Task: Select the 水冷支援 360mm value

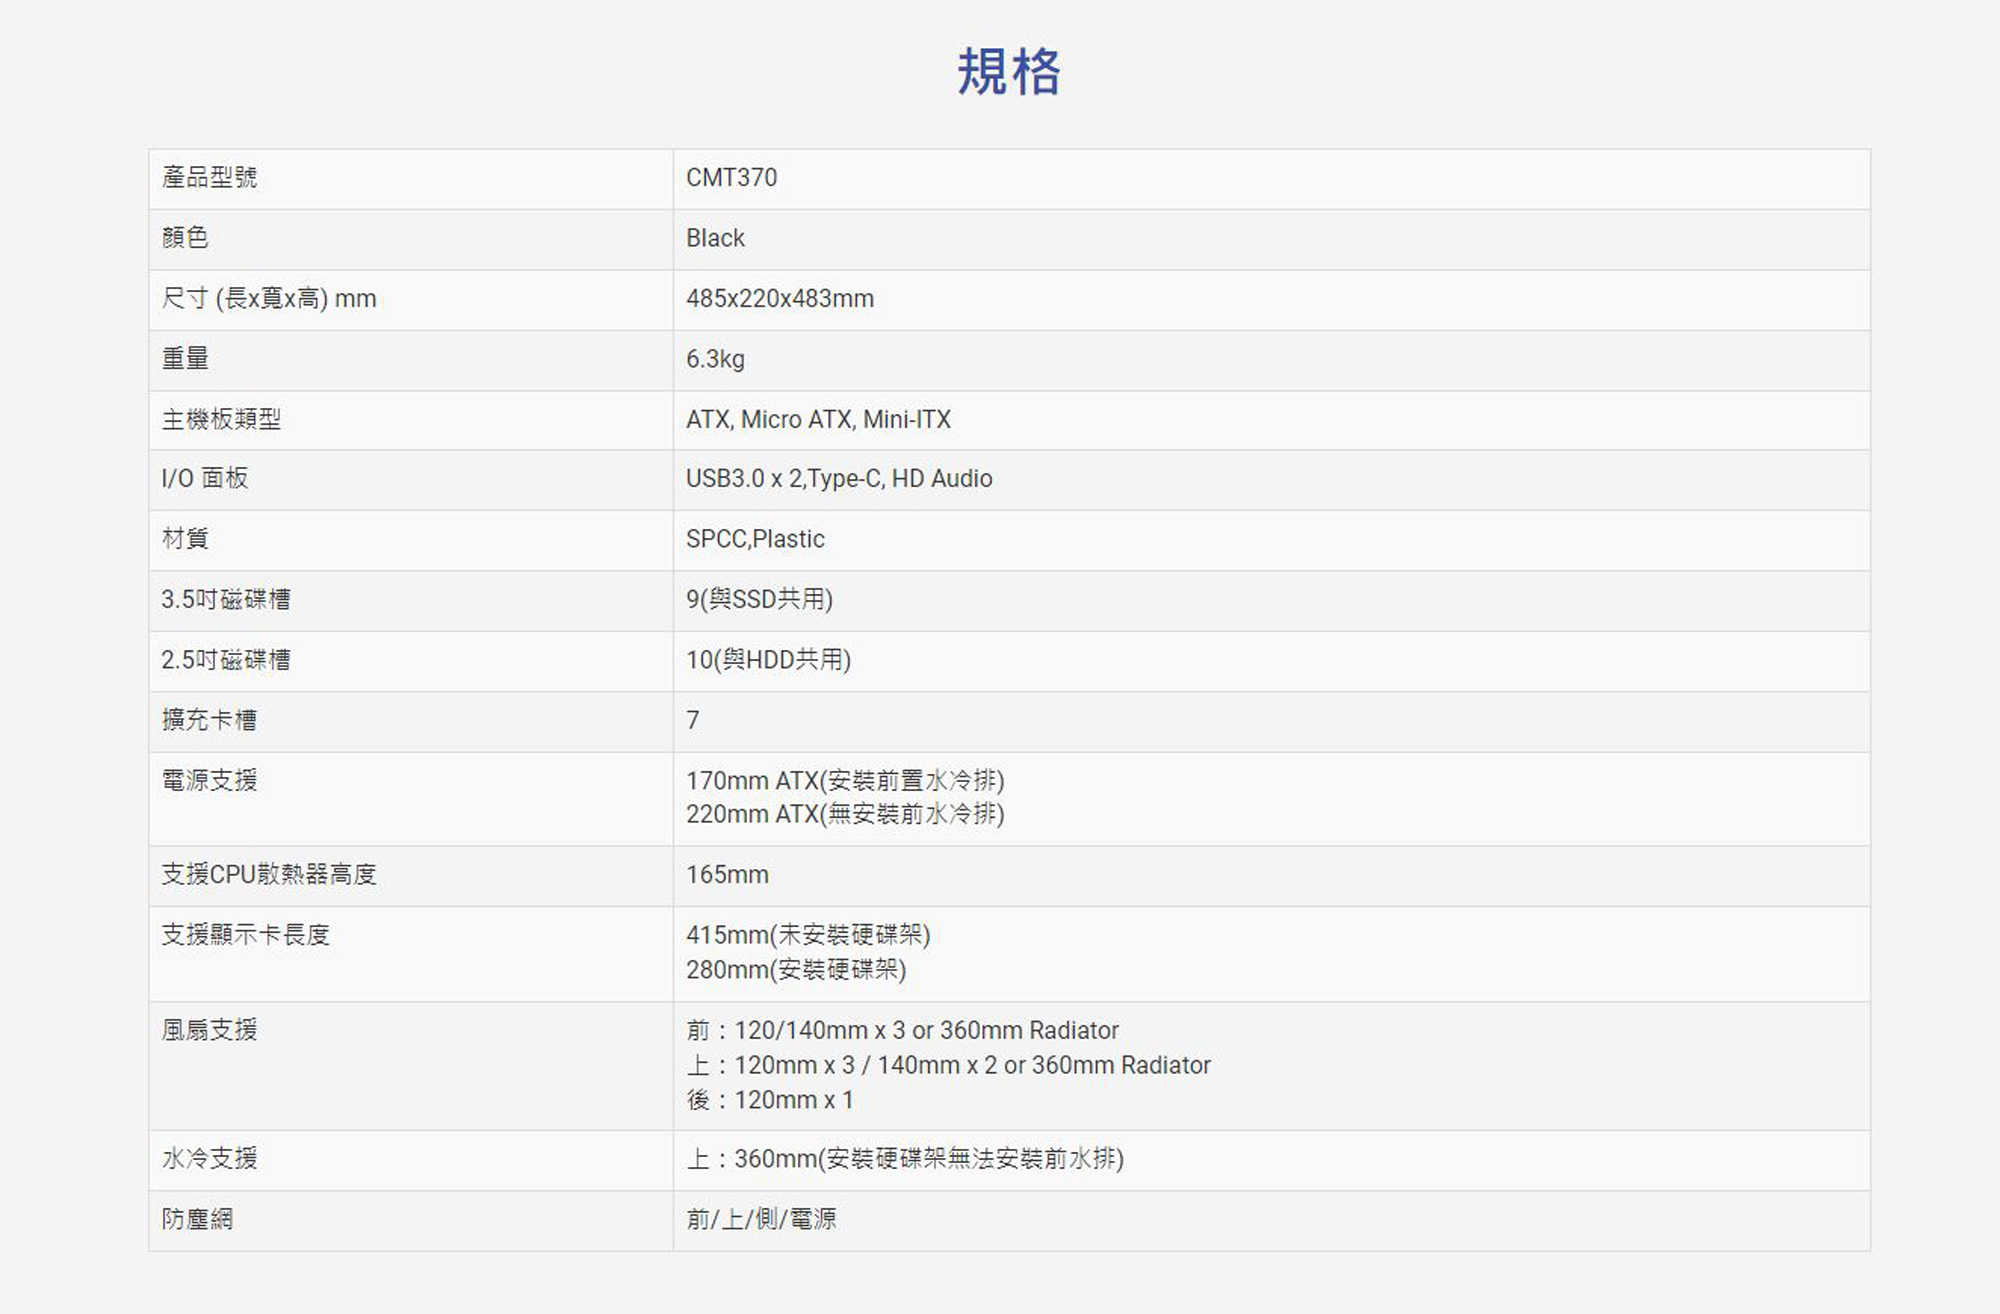Action: pos(904,1159)
